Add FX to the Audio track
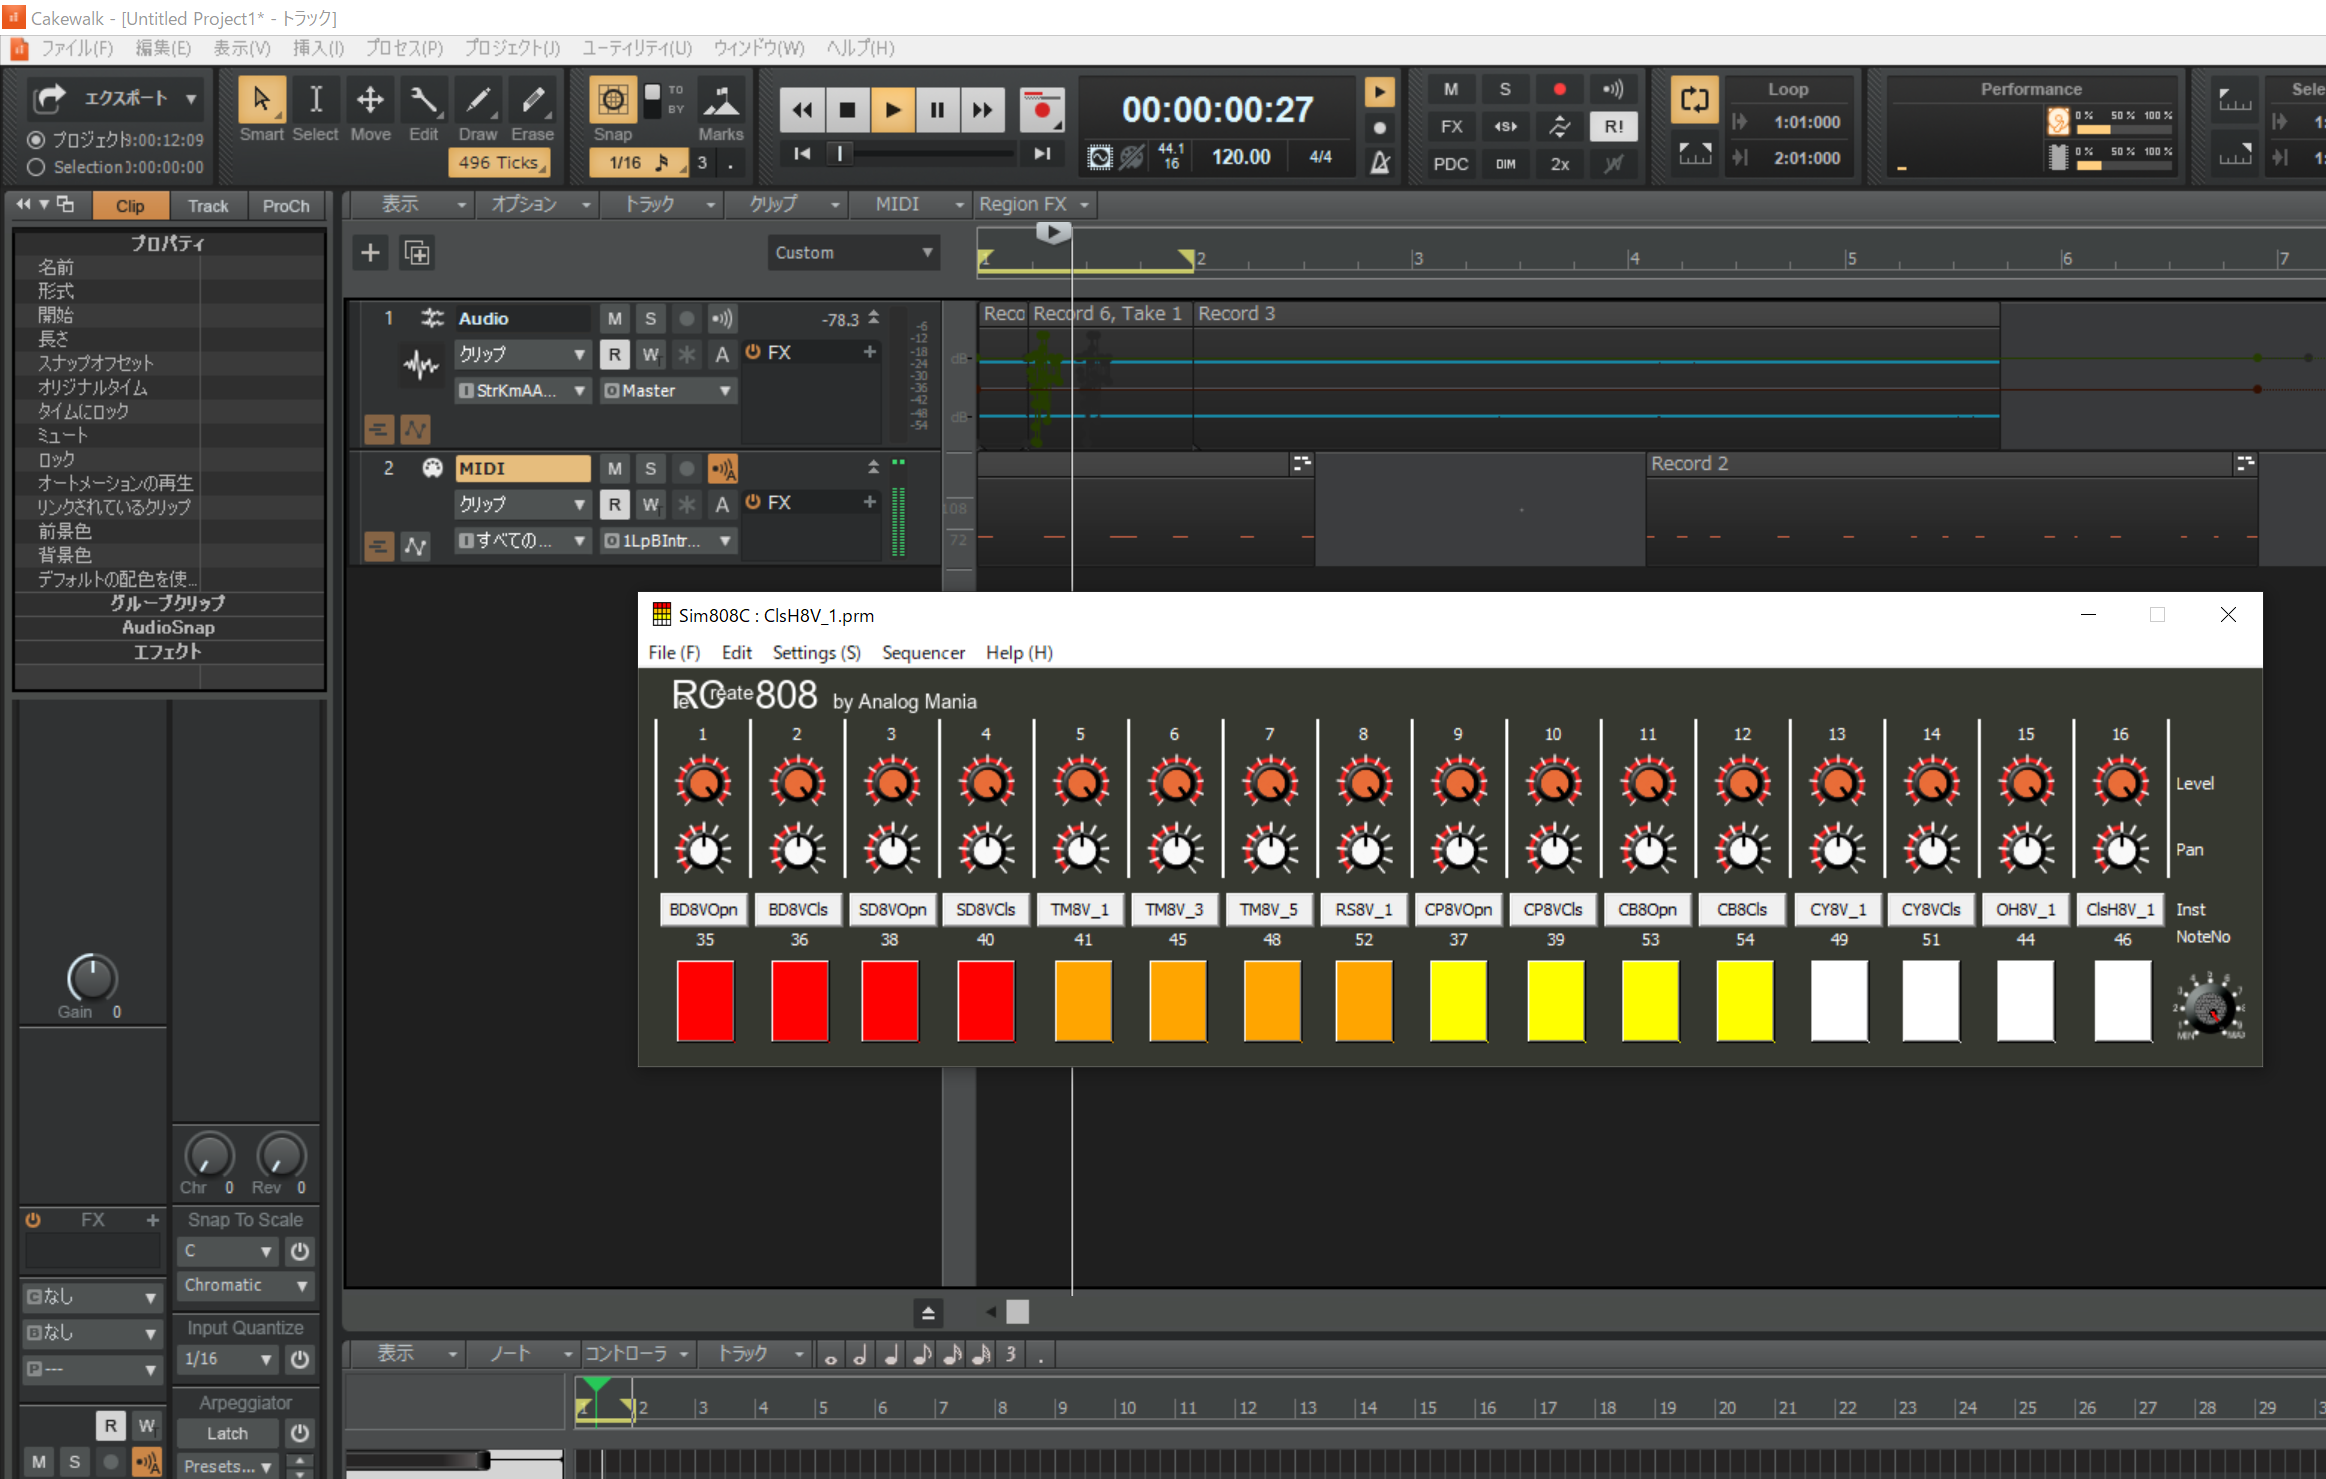 870,352
